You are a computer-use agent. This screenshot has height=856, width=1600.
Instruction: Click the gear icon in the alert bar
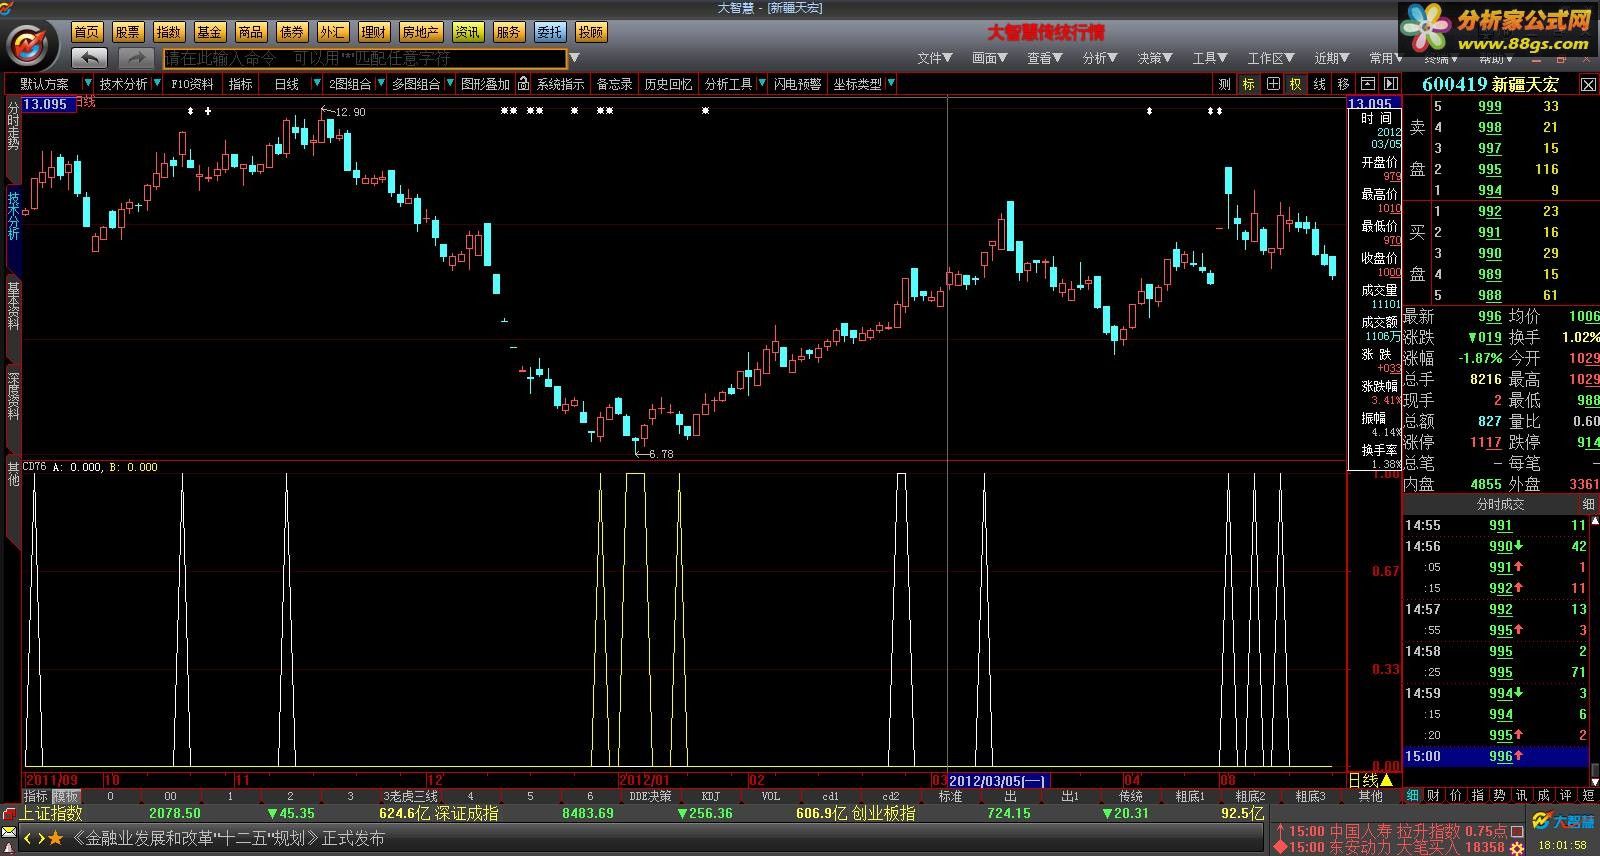(x=1517, y=848)
